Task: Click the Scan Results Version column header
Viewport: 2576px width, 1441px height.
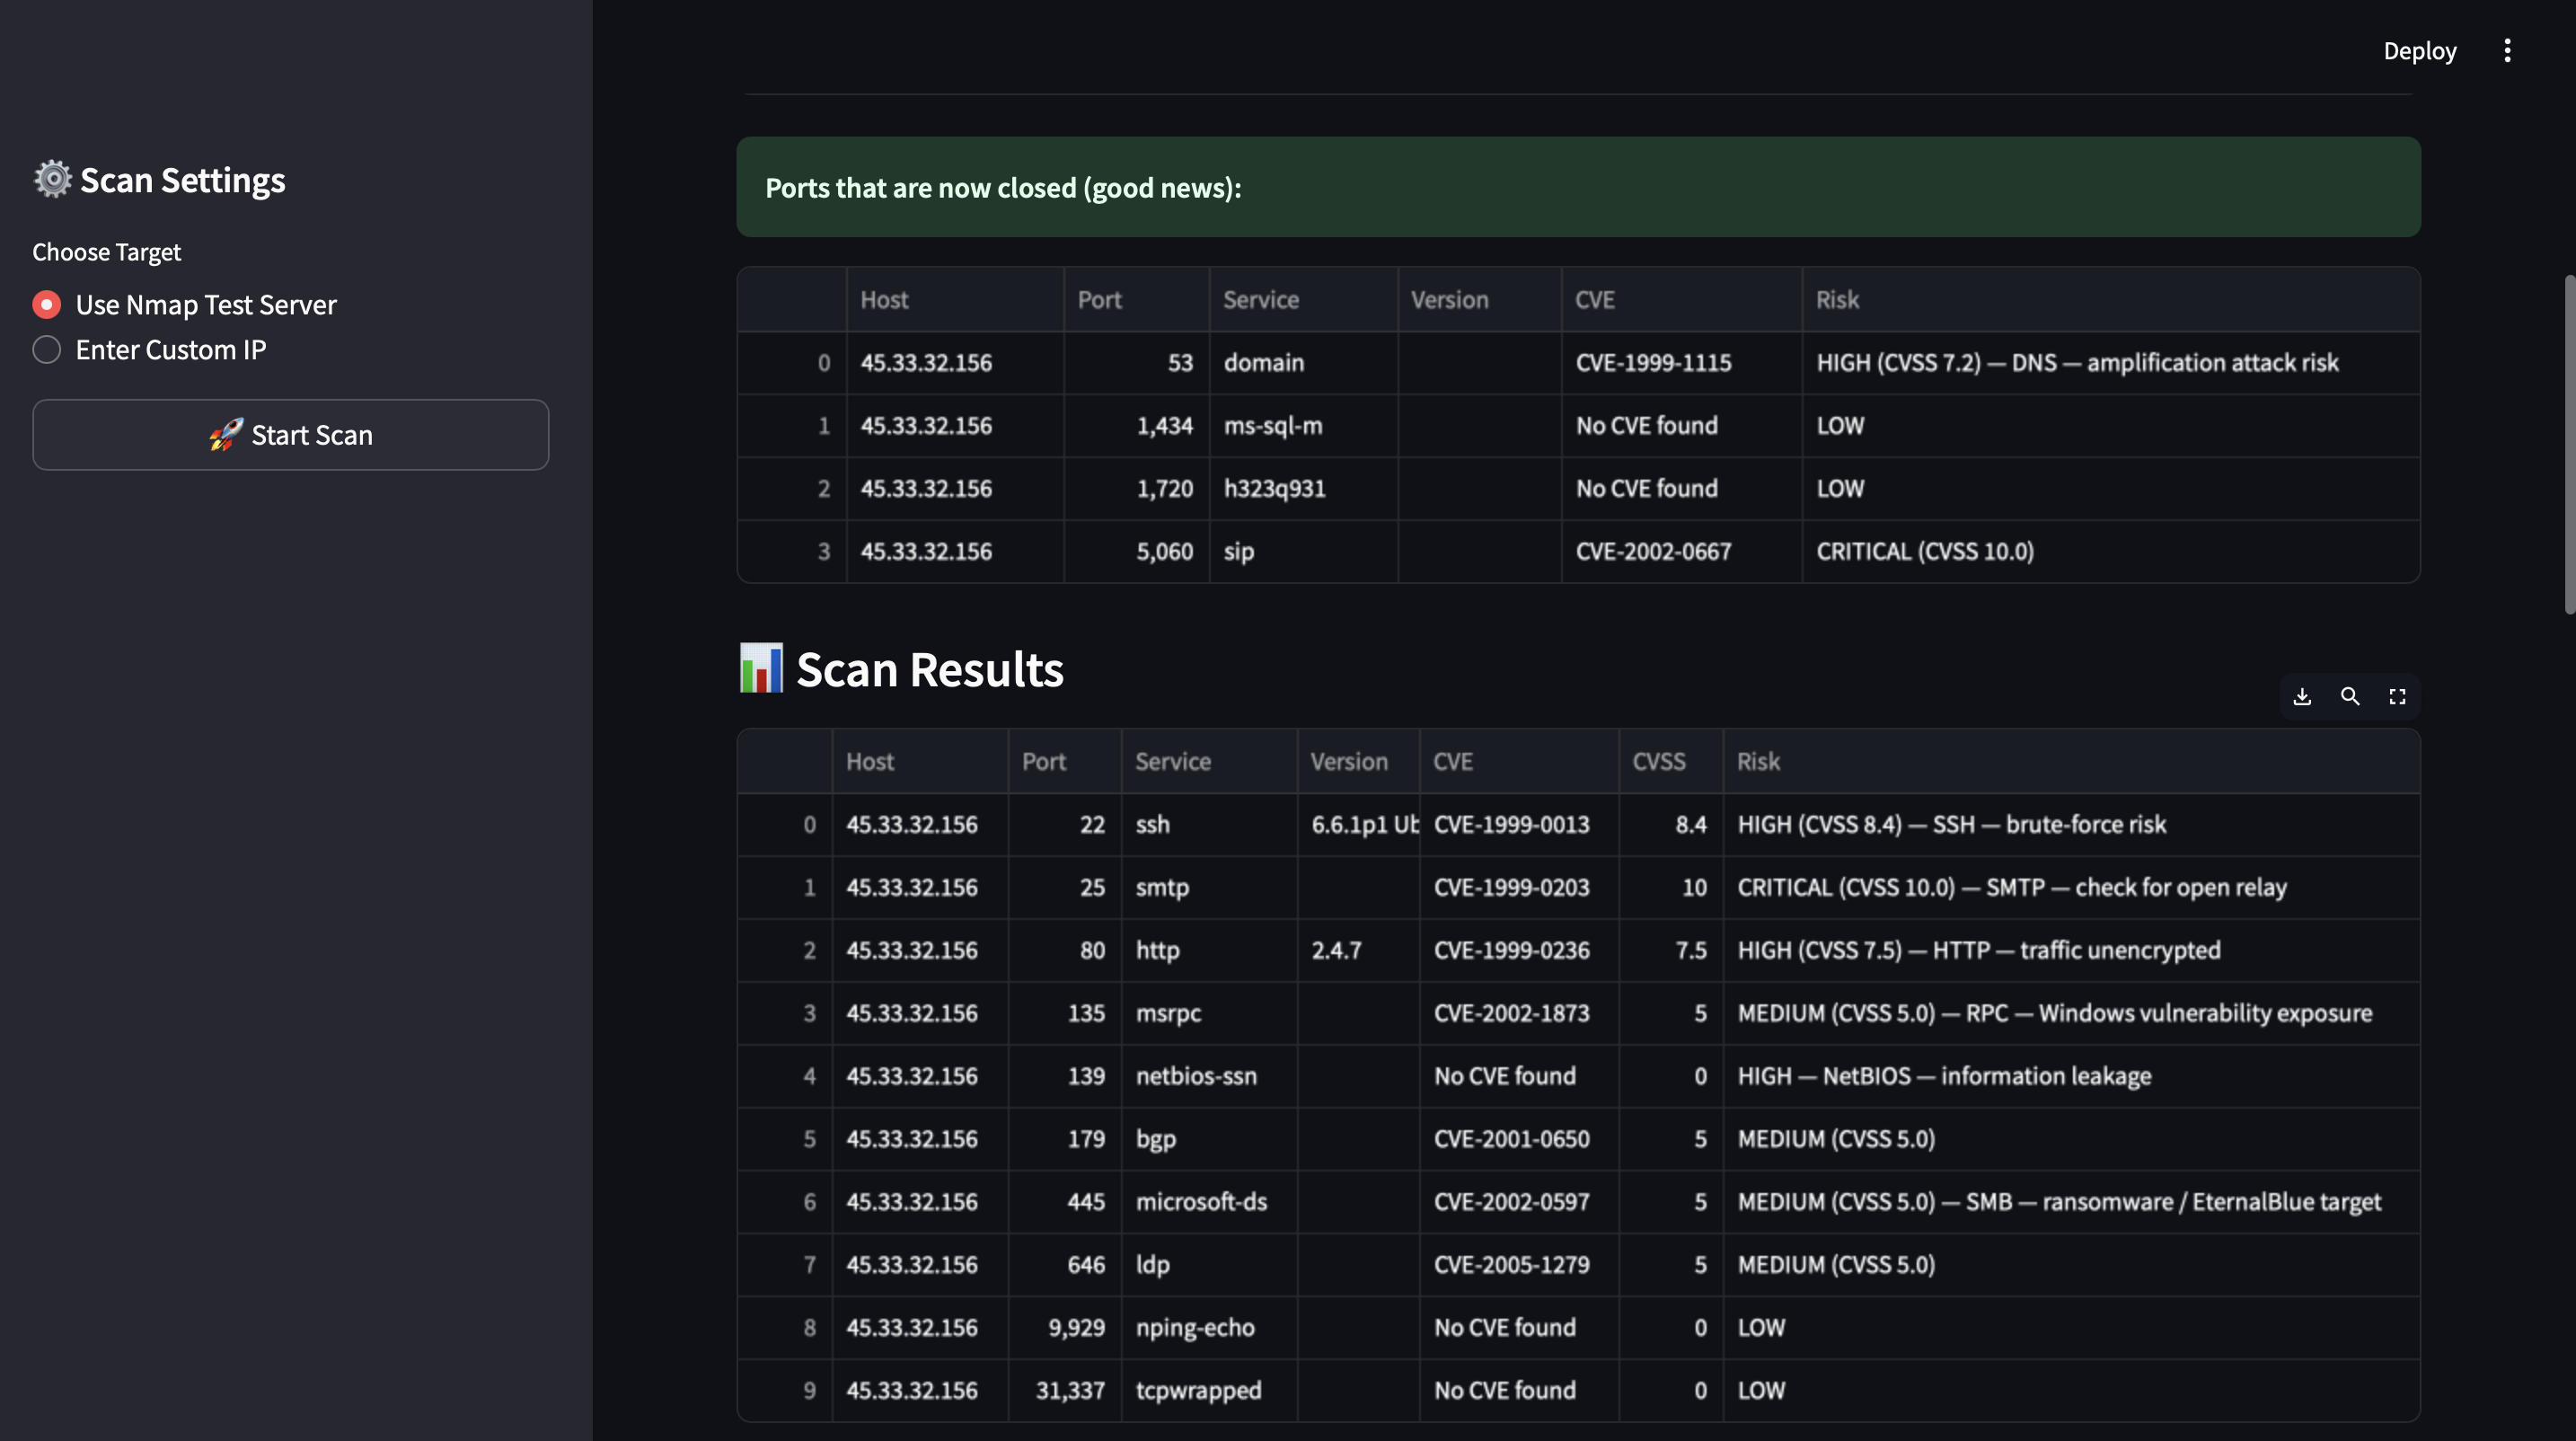Action: pos(1358,762)
